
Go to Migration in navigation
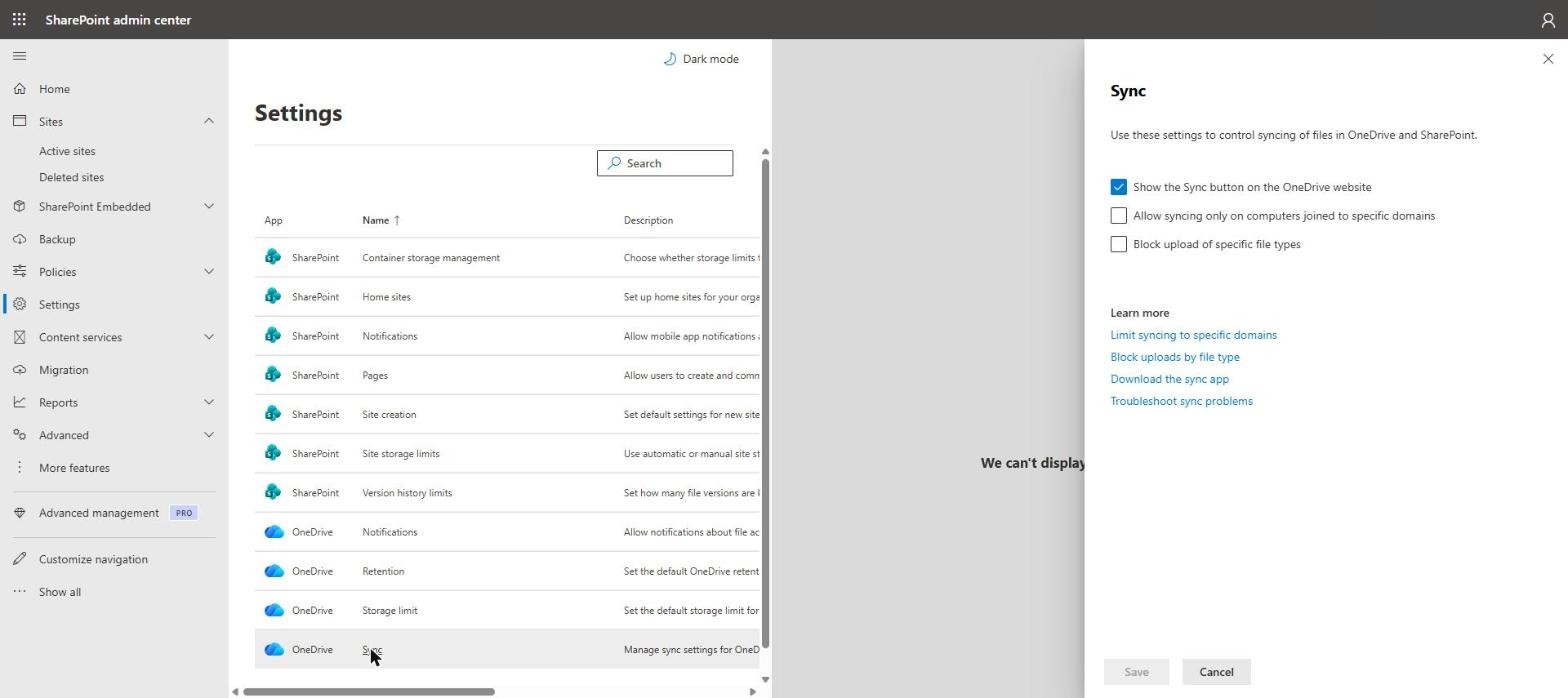pyautogui.click(x=63, y=369)
